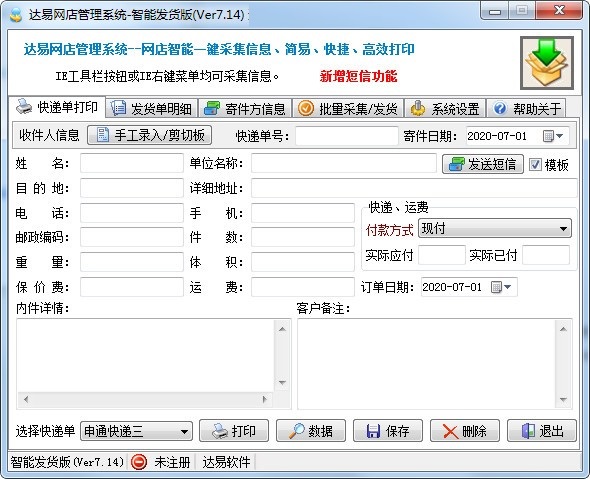This screenshot has height=479, width=590.
Task: Click the 客户备注 scroll down arrow
Action: click(x=563, y=400)
